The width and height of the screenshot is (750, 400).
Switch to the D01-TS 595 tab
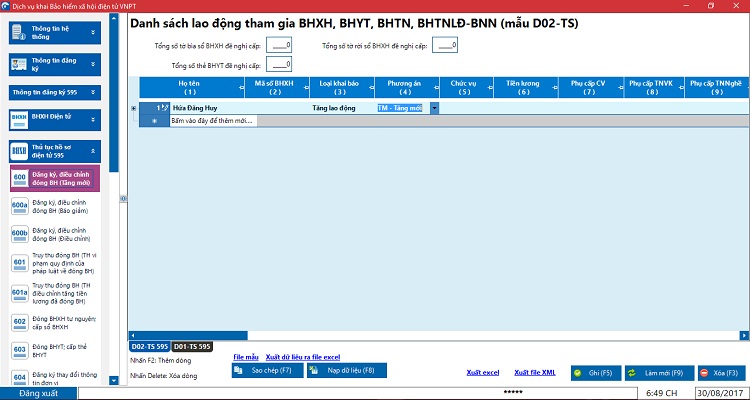click(191, 346)
